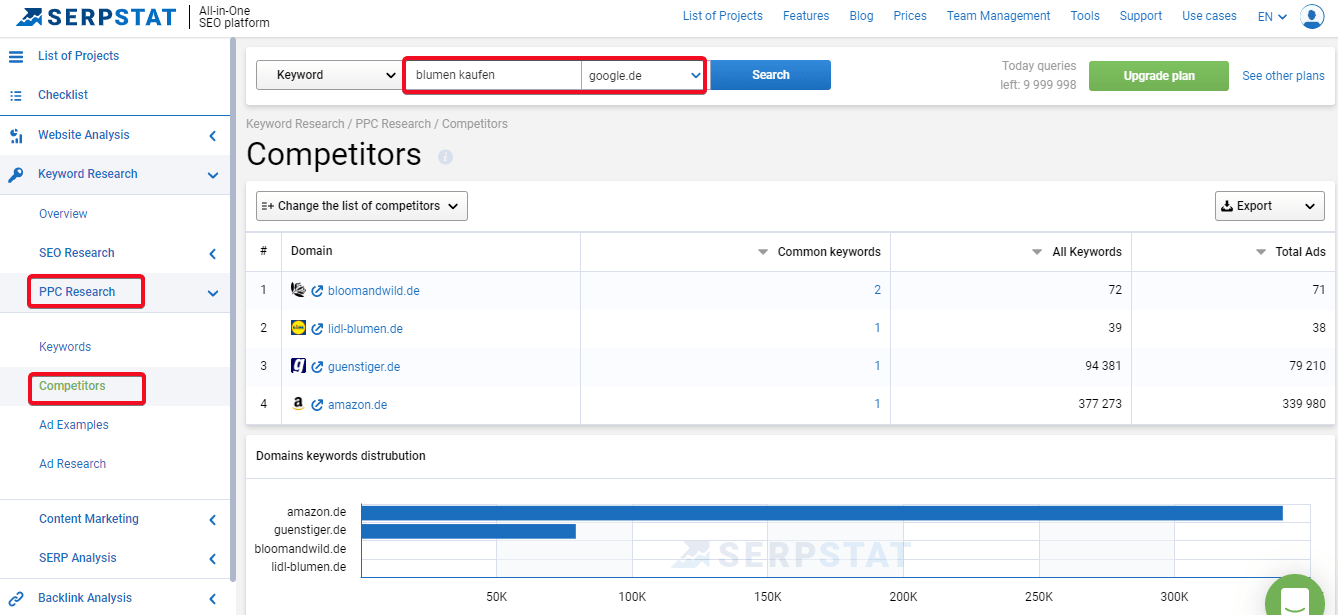The width and height of the screenshot is (1338, 615).
Task: Sort by Common keywords arrow icon
Action: point(763,252)
